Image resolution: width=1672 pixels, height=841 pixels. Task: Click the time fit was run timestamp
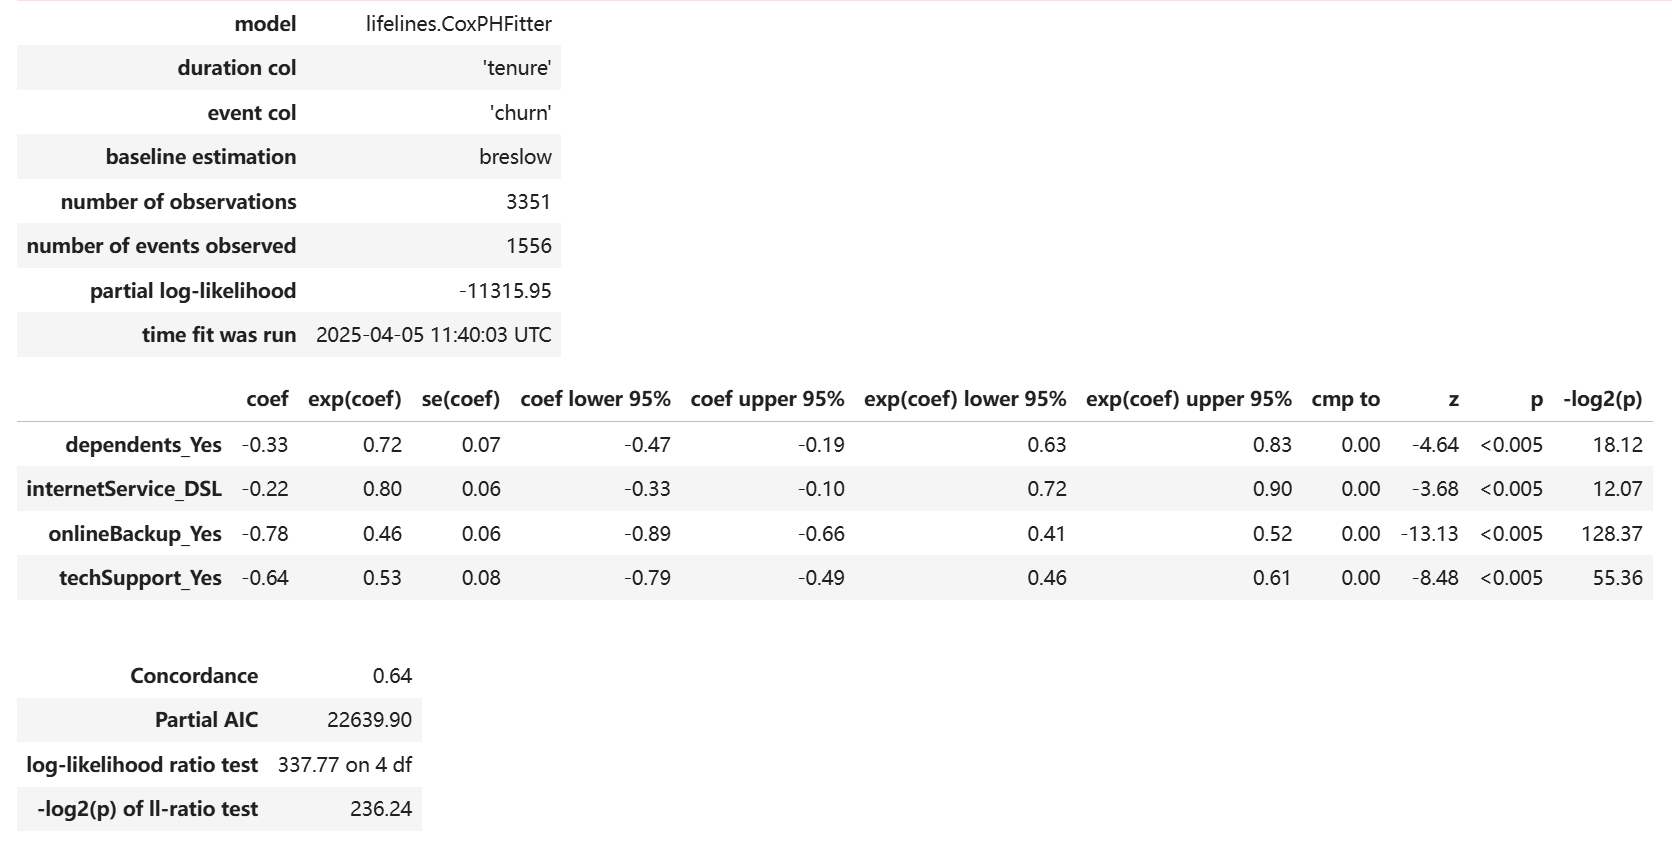pyautogui.click(x=433, y=335)
